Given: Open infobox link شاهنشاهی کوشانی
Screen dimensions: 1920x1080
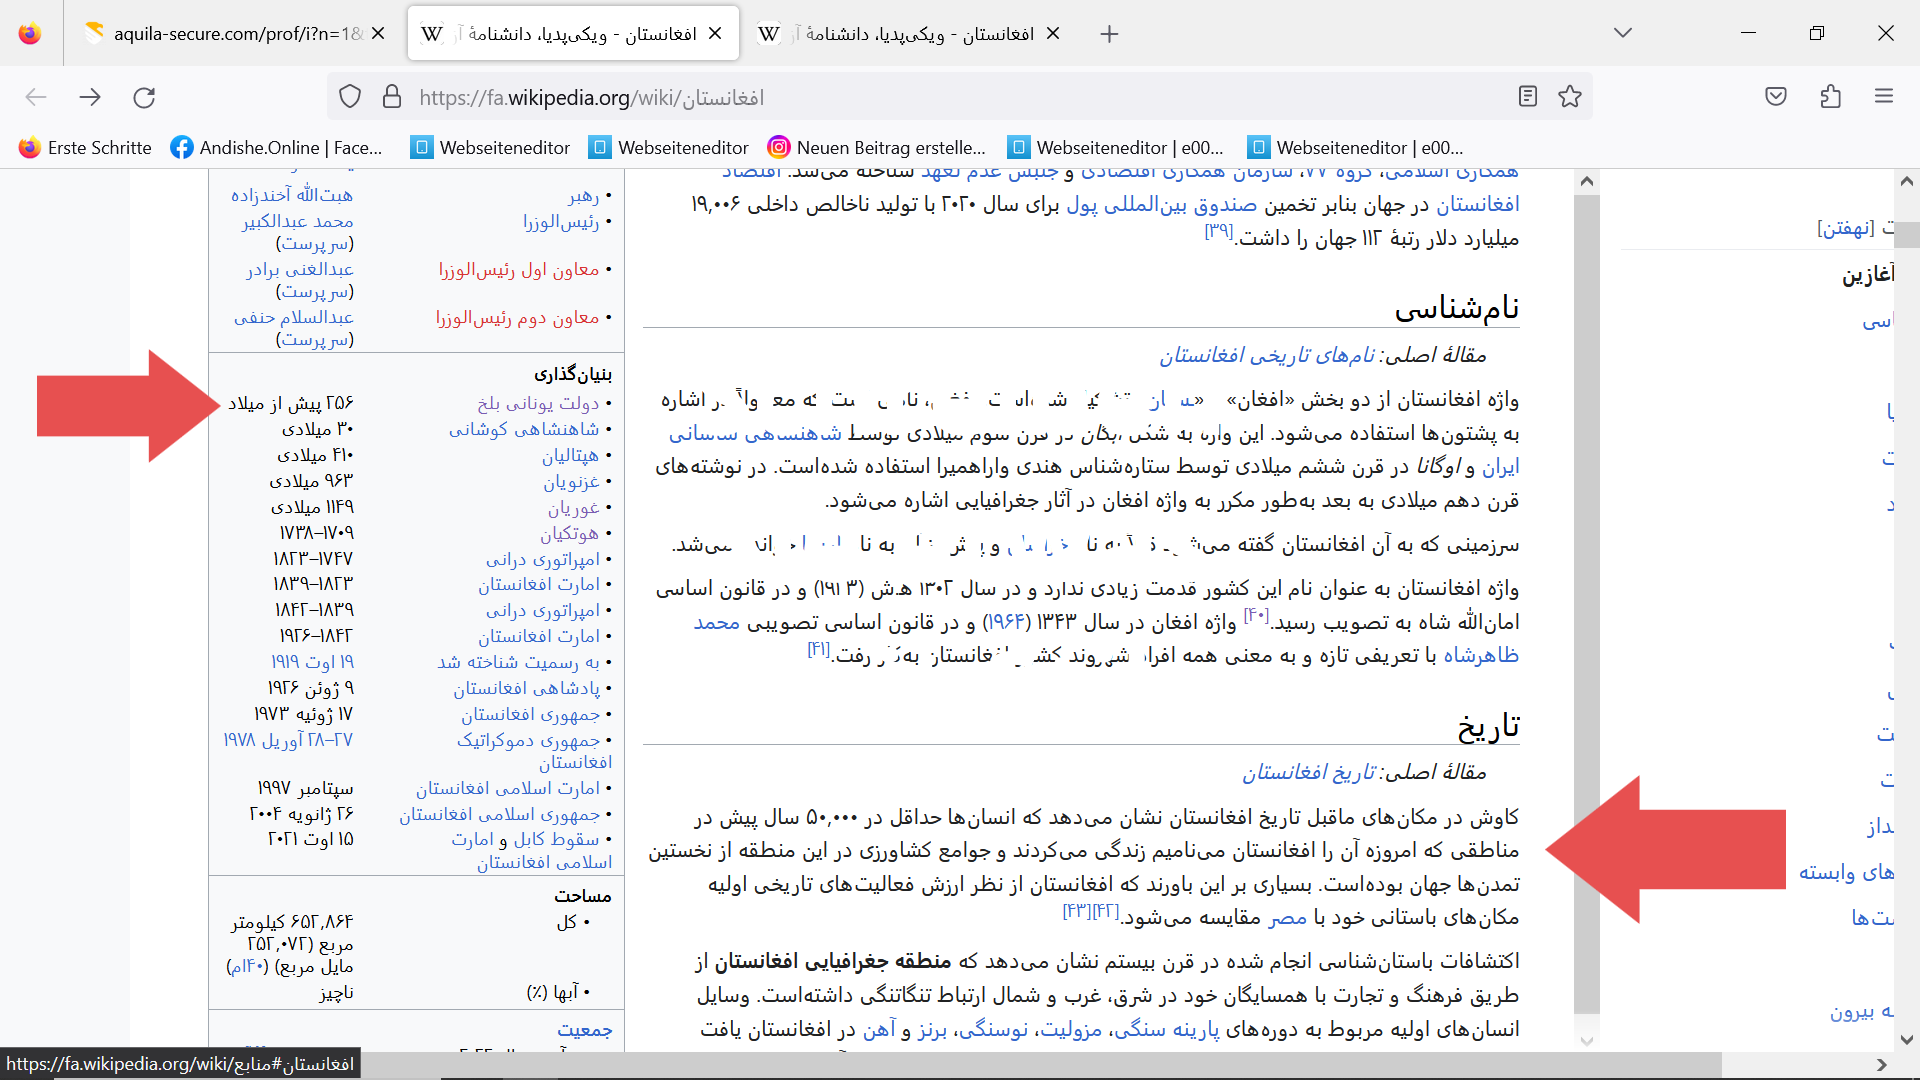Looking at the screenshot, I should point(524,429).
